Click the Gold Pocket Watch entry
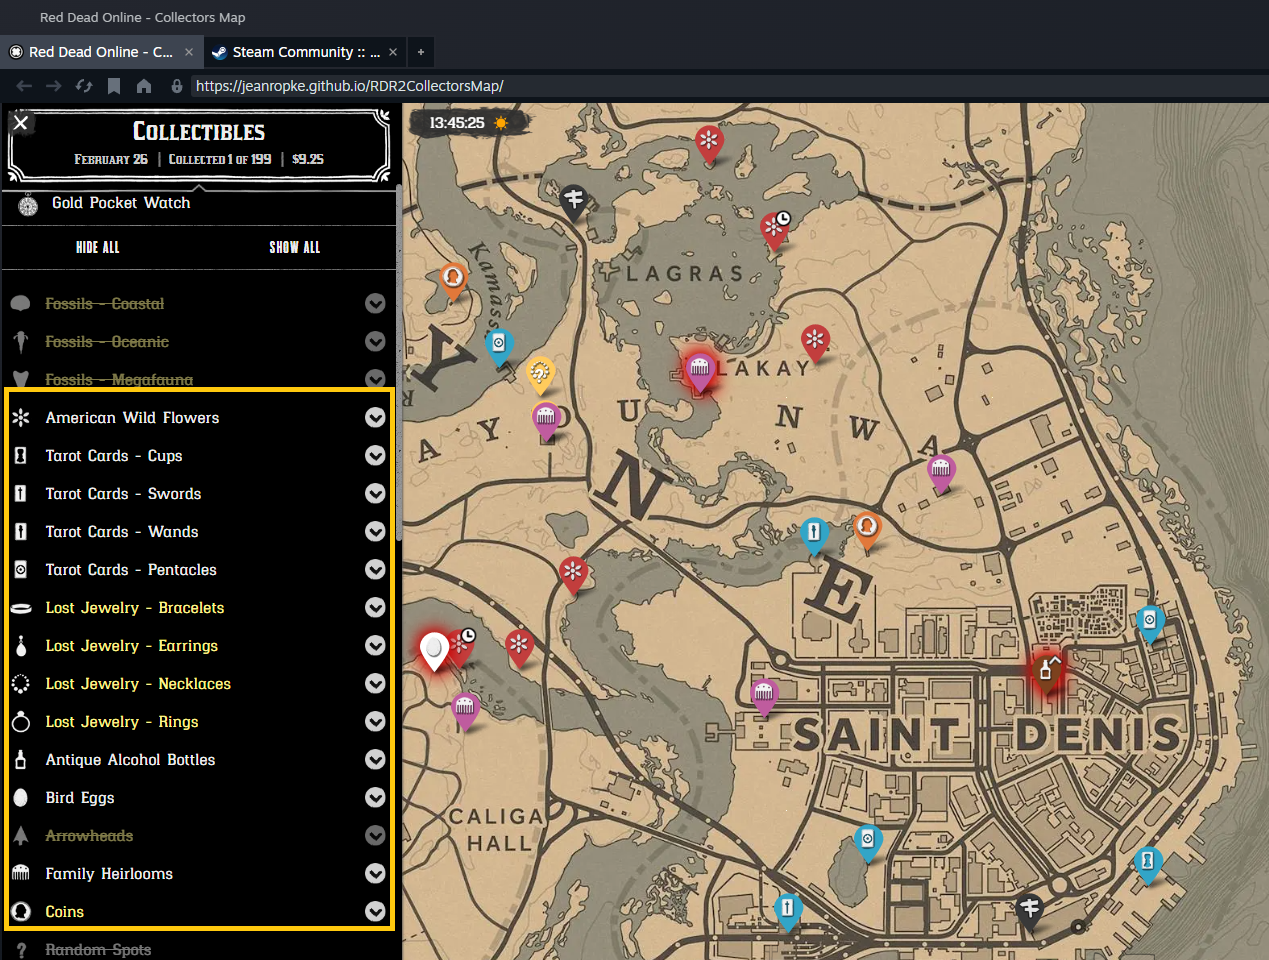1269x960 pixels. pyautogui.click(x=121, y=203)
